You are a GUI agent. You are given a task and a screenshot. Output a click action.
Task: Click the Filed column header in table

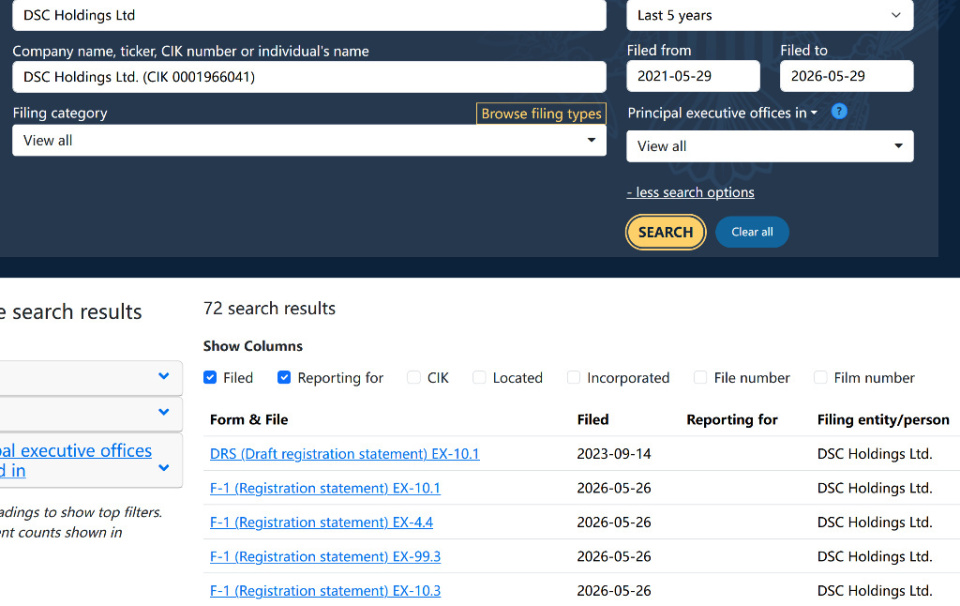(x=593, y=419)
